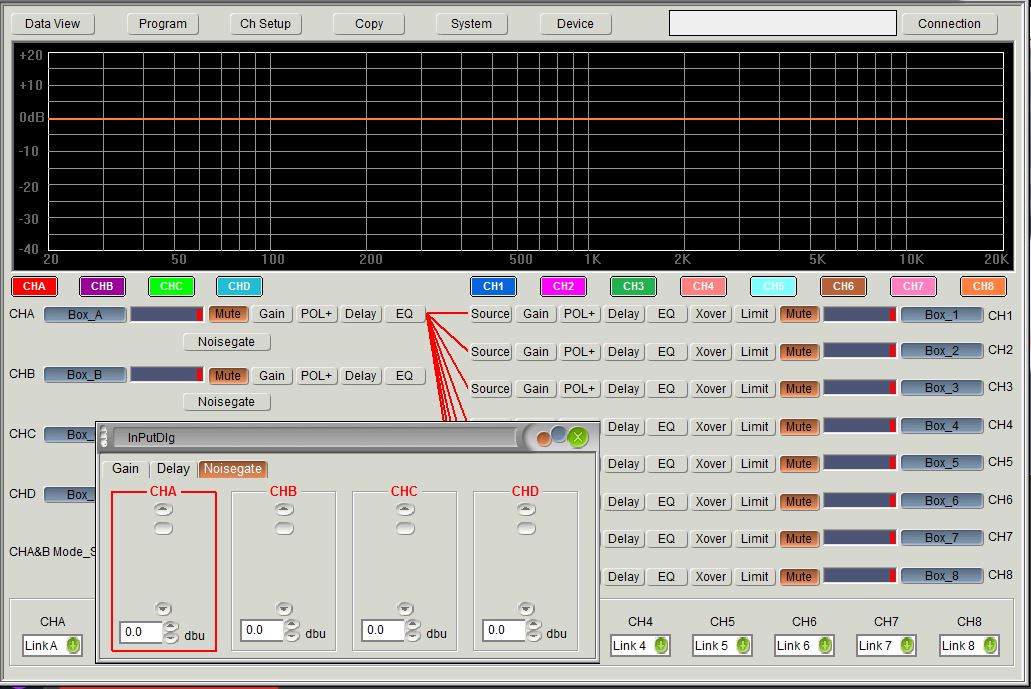Select the cyan CHD channel color button
The image size is (1031, 689).
239,286
